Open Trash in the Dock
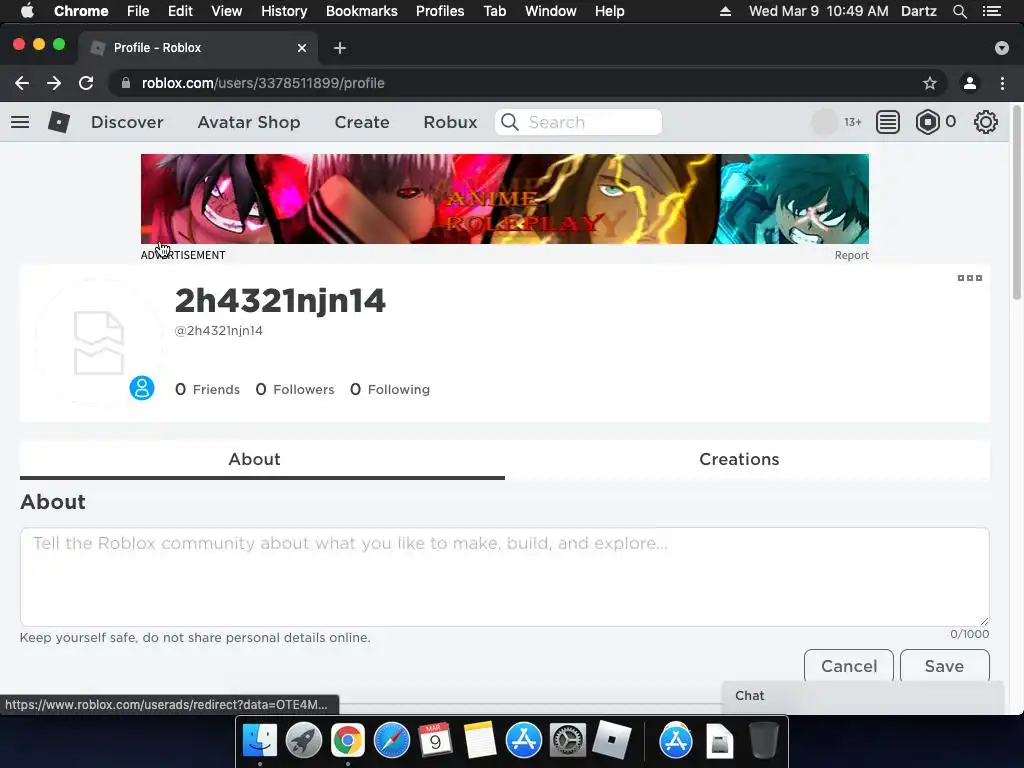Viewport: 1024px width, 768px height. (763, 741)
